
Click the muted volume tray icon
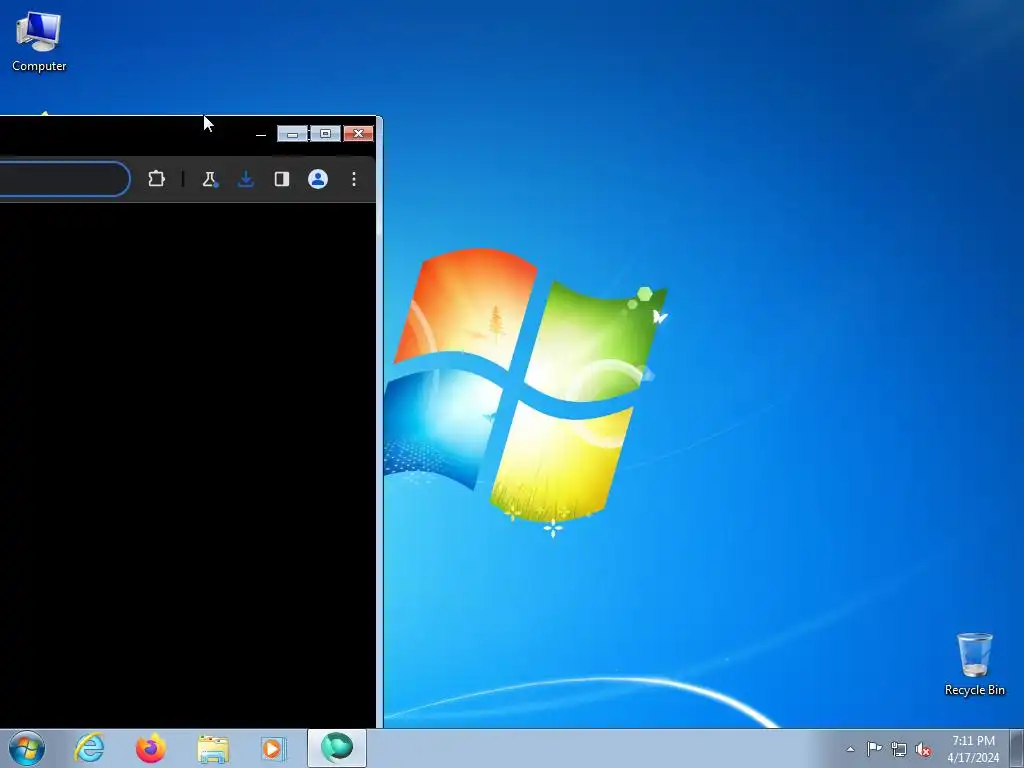point(923,750)
